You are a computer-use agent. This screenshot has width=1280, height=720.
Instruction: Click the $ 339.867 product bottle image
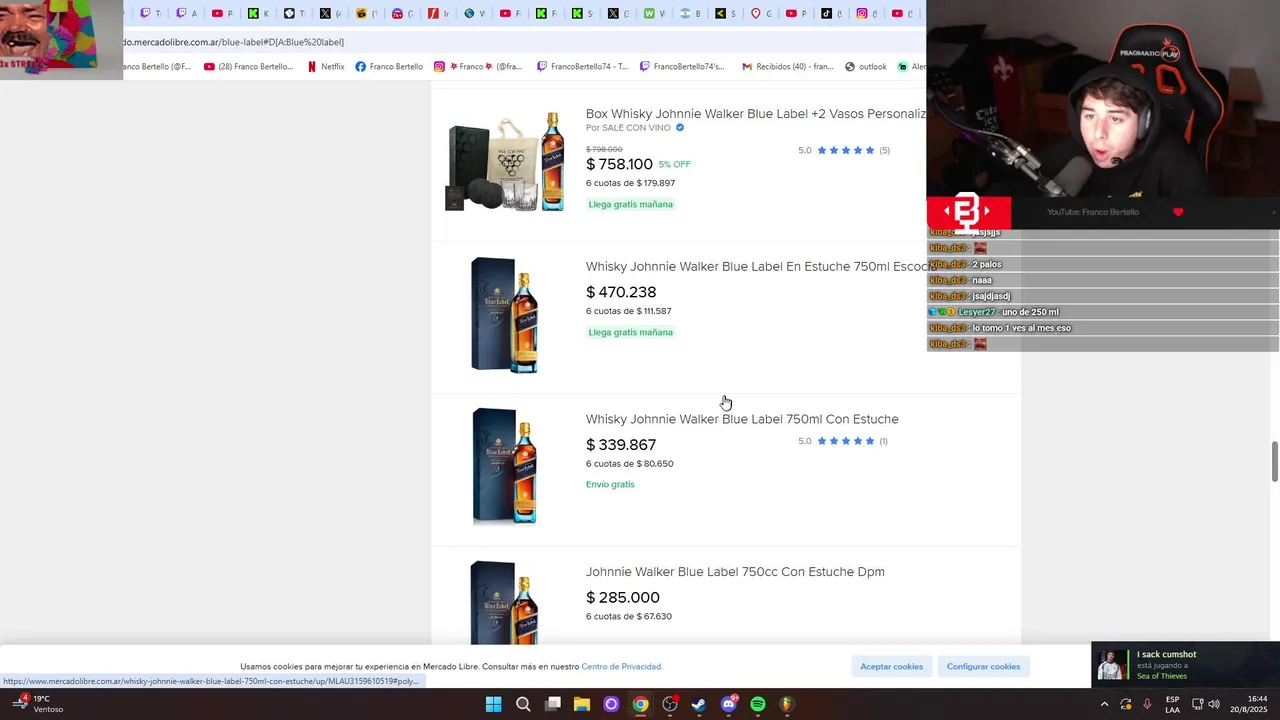coord(505,467)
